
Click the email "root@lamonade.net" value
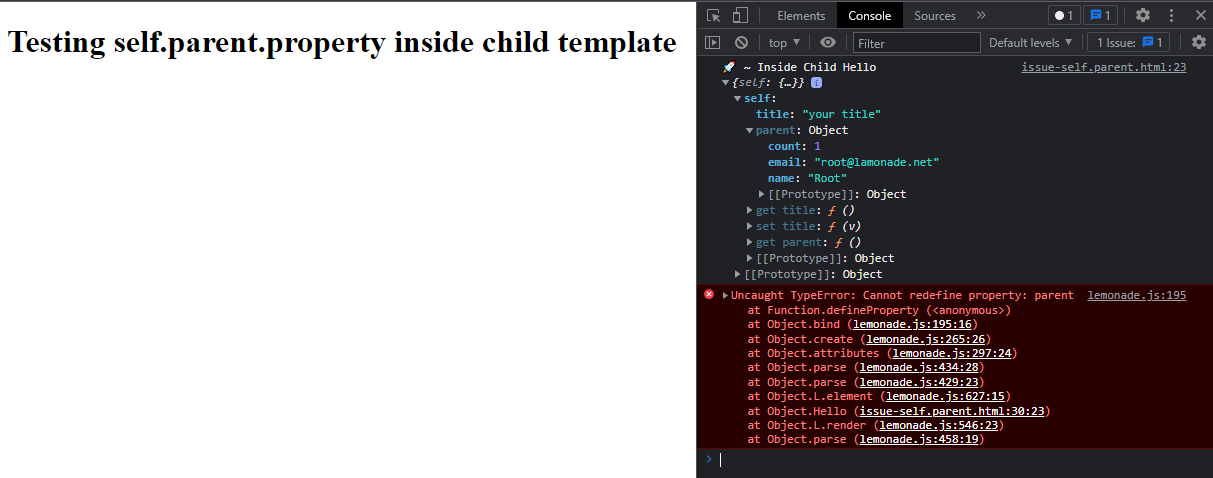point(877,162)
